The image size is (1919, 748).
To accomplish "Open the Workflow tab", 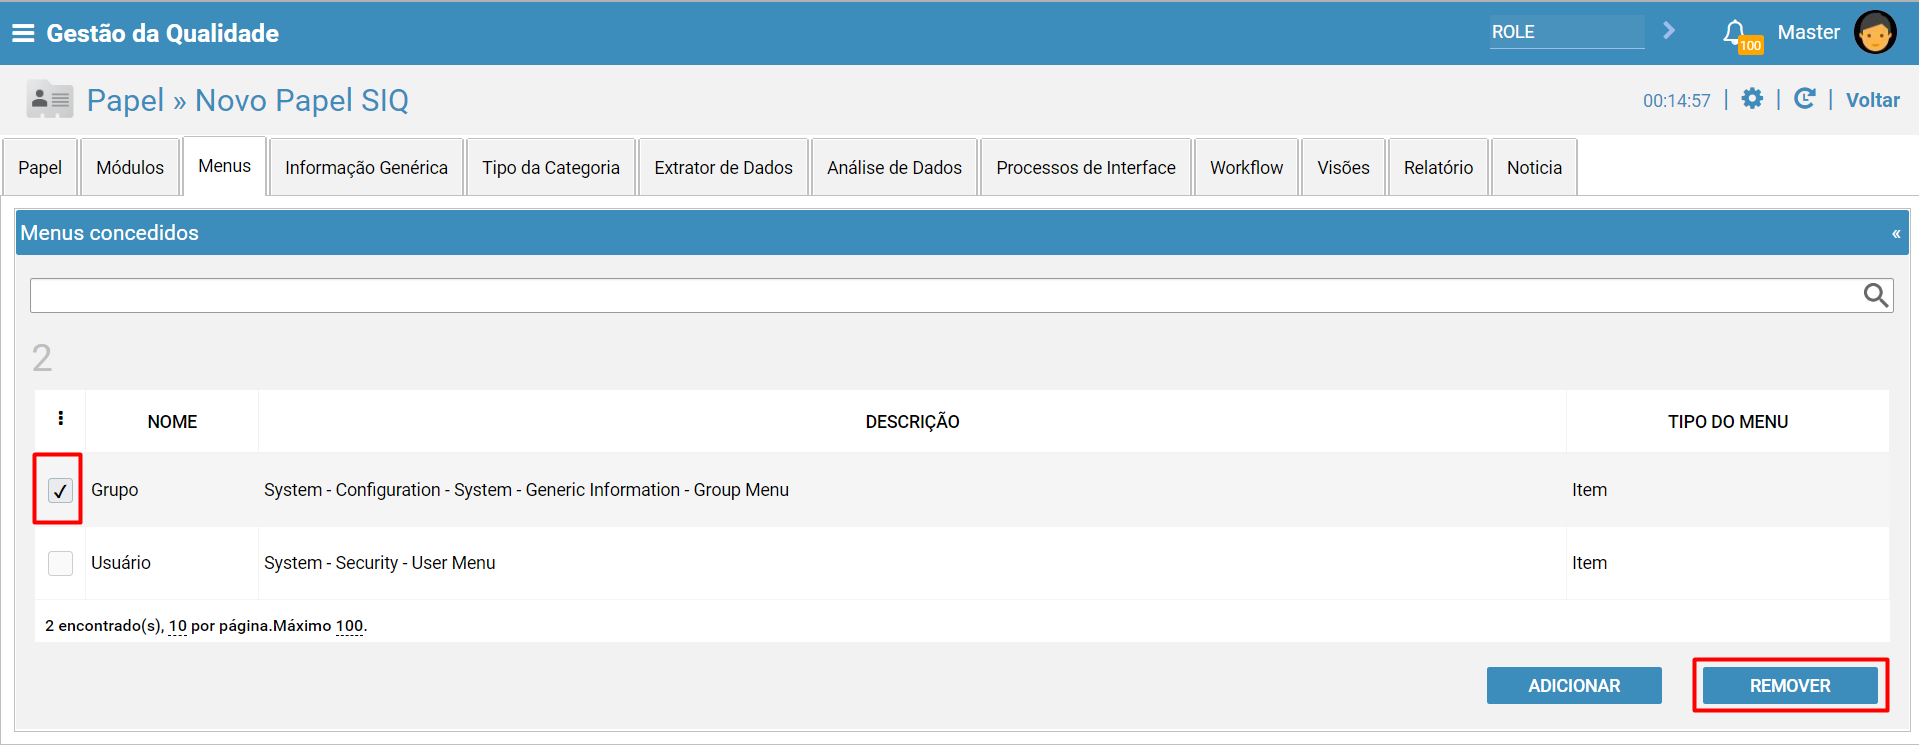I will [1246, 167].
